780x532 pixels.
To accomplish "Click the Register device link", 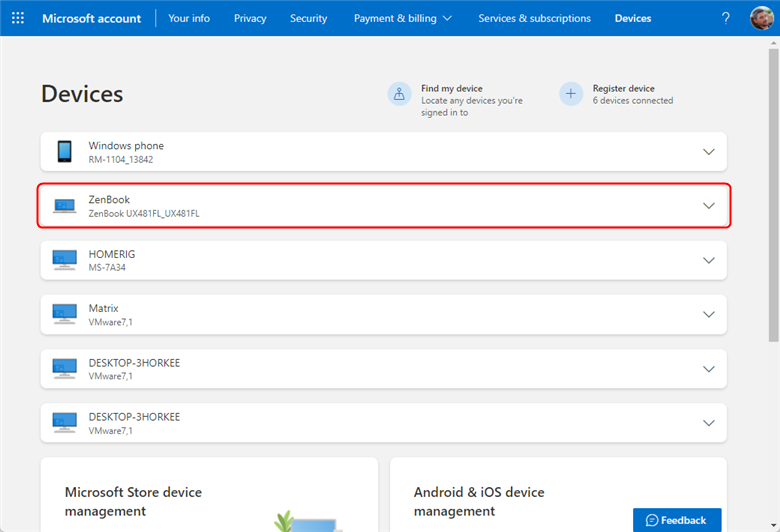I will pyautogui.click(x=623, y=88).
